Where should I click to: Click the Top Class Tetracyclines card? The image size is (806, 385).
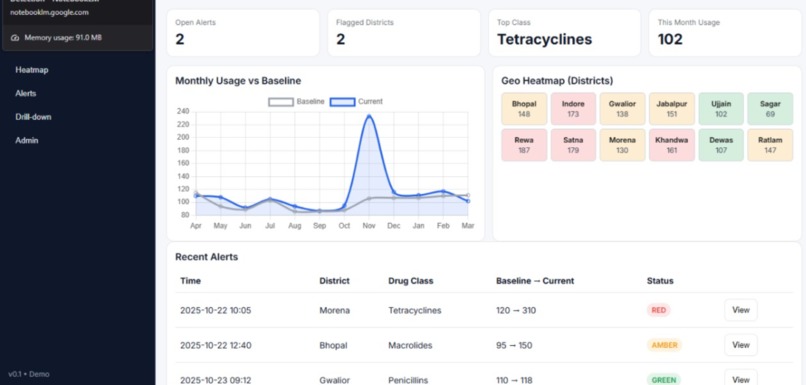[564, 33]
